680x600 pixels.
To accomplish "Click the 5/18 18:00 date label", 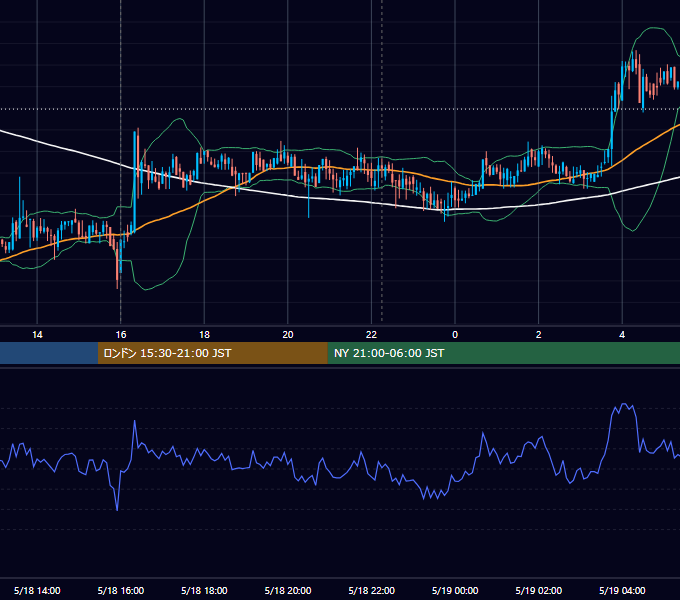I will [204, 590].
